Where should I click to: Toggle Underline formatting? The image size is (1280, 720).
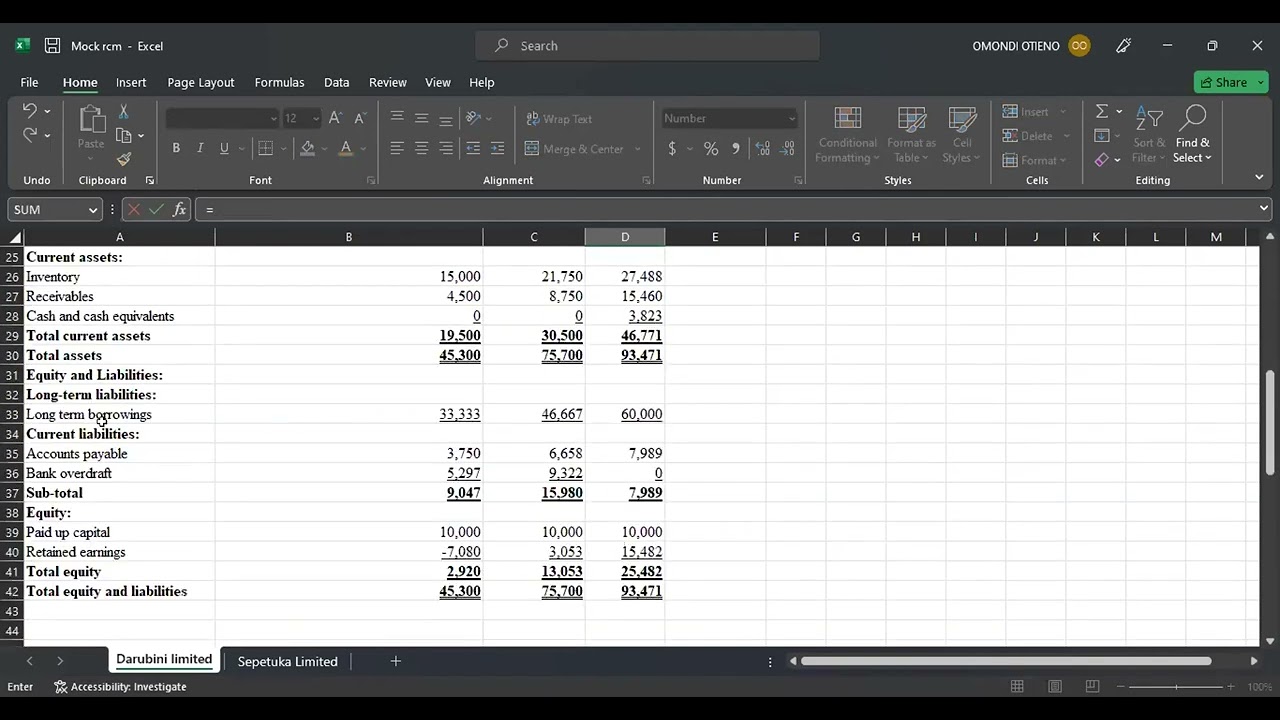click(224, 148)
